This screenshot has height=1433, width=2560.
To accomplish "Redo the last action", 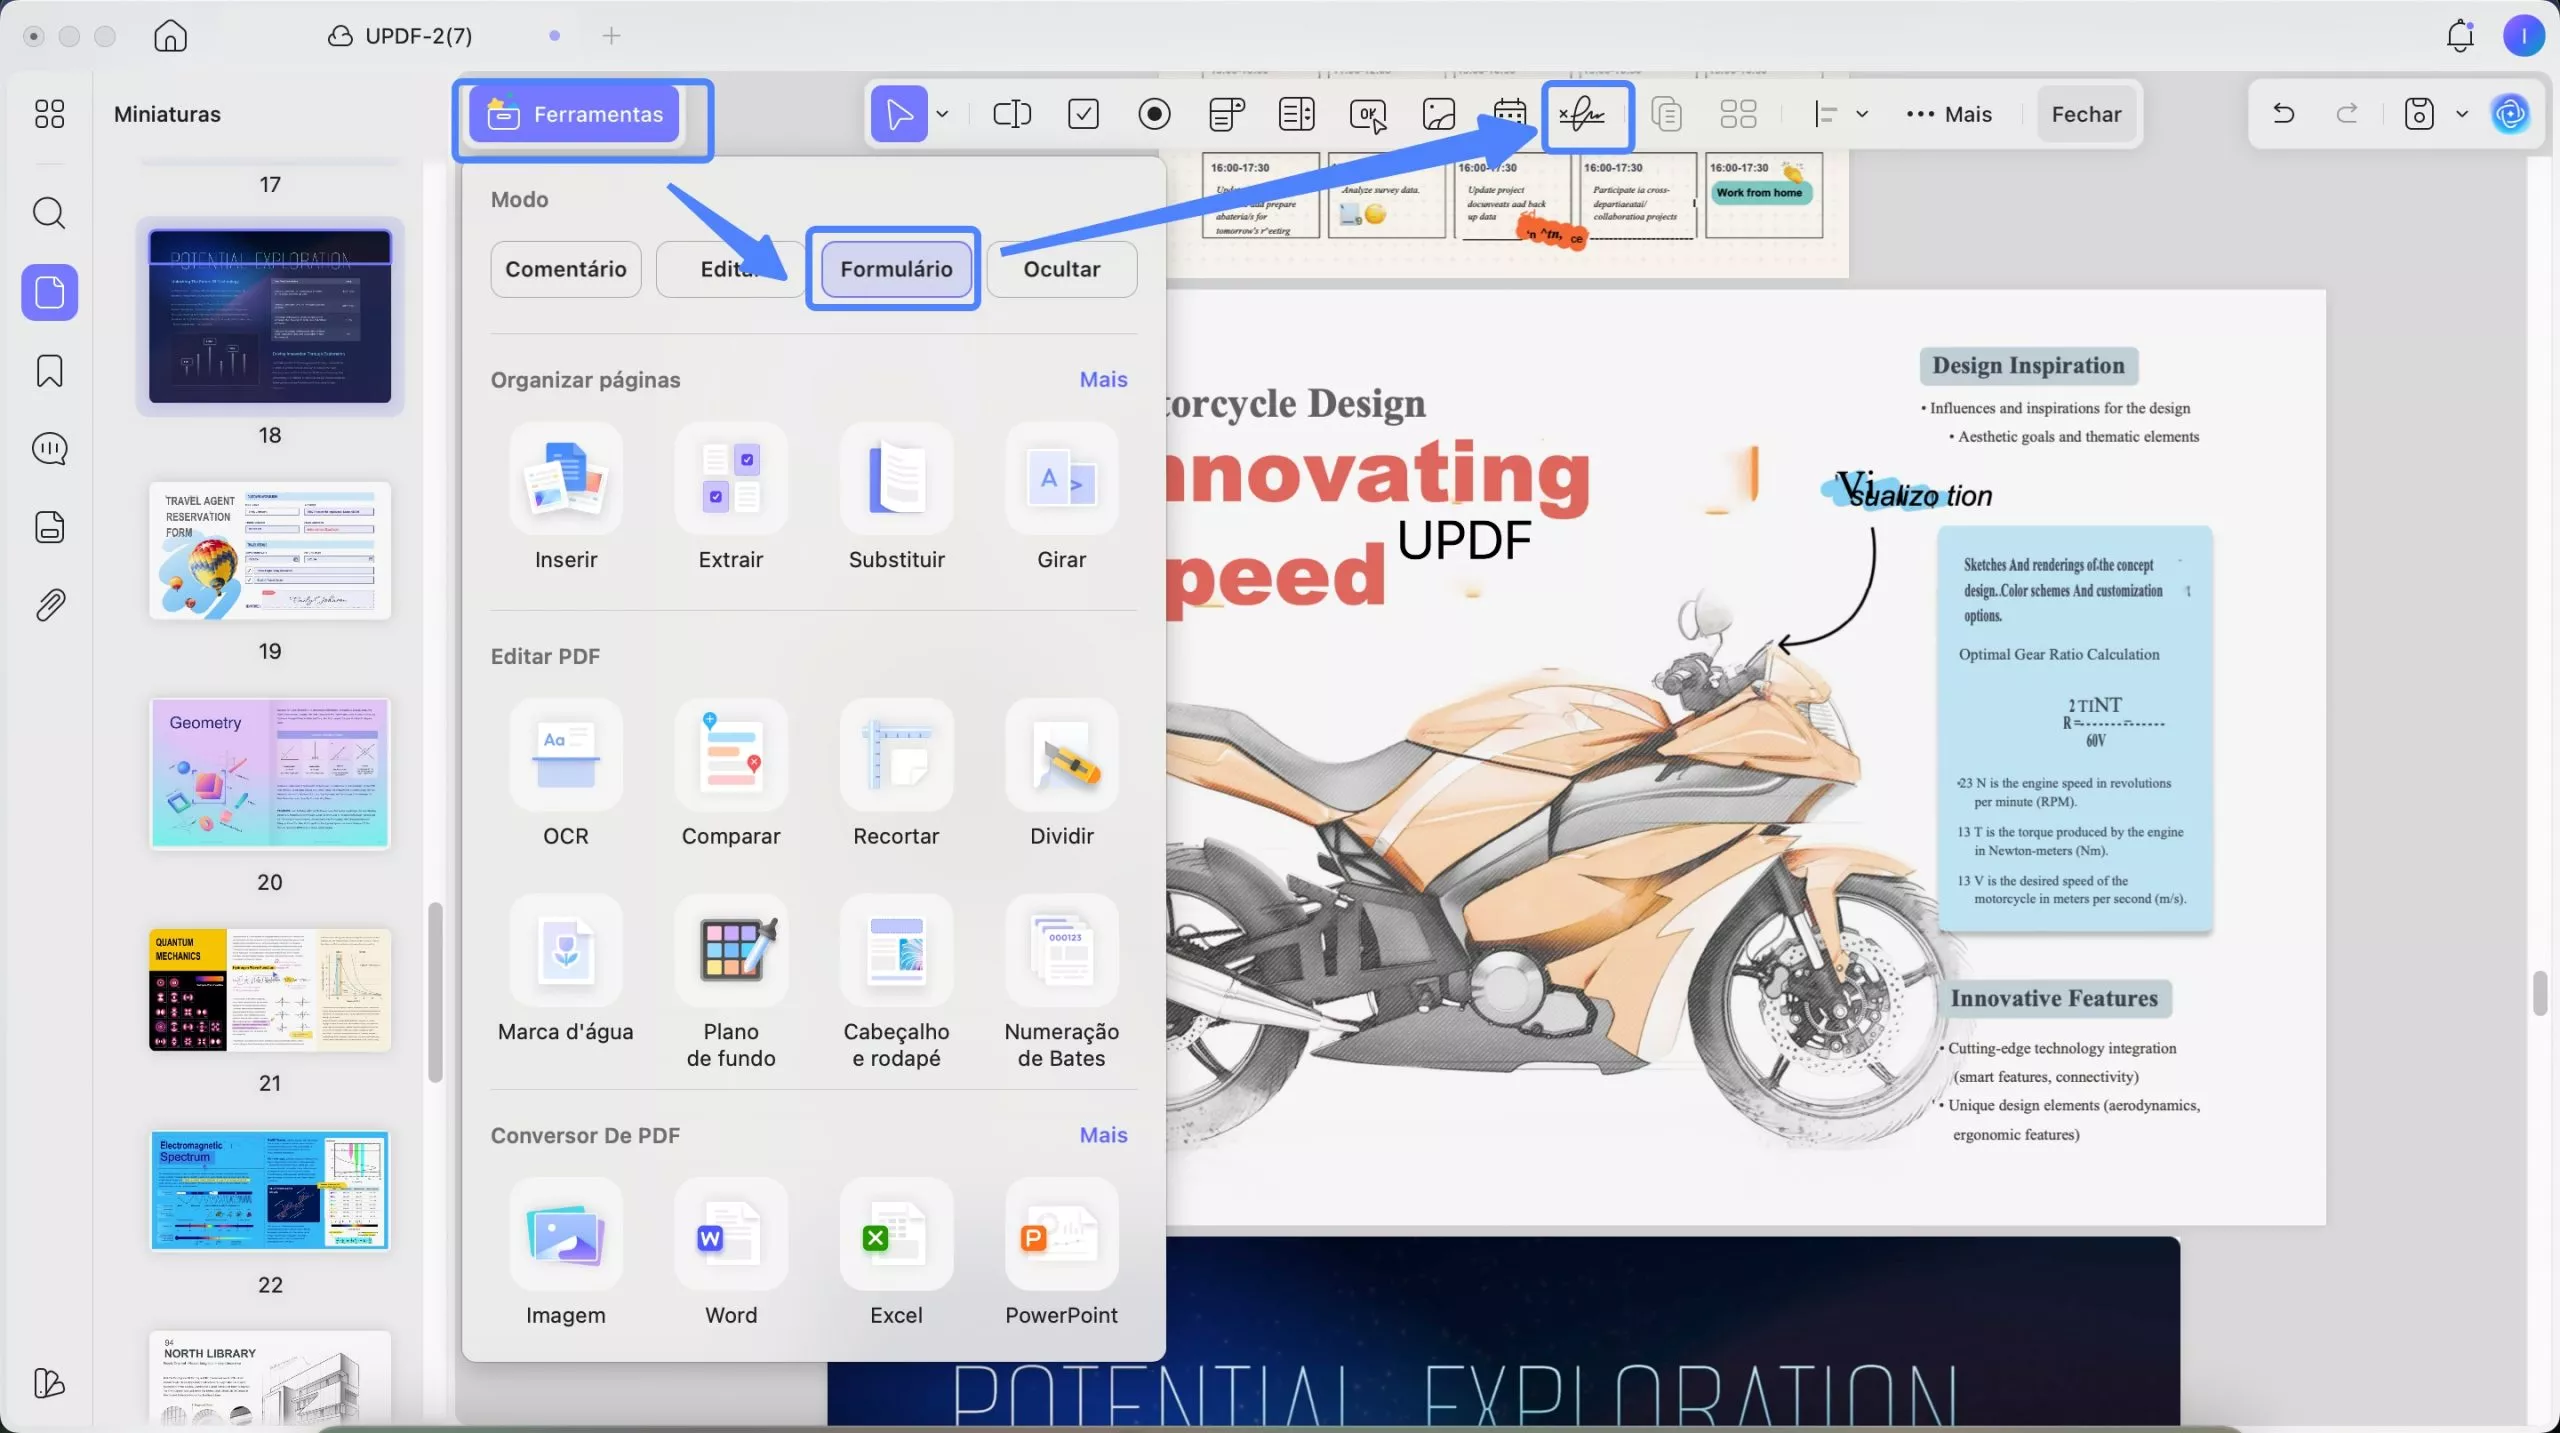I will 2347,114.
